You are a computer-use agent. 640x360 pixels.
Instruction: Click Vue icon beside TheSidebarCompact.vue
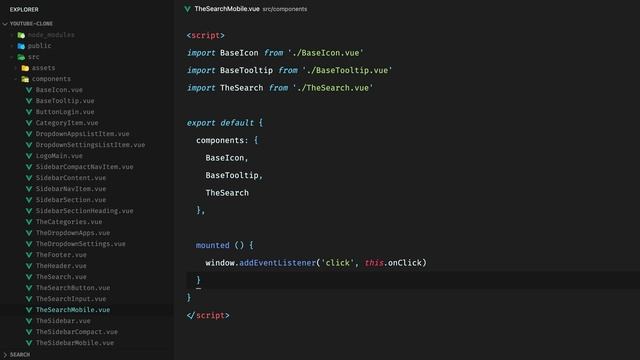(x=29, y=332)
